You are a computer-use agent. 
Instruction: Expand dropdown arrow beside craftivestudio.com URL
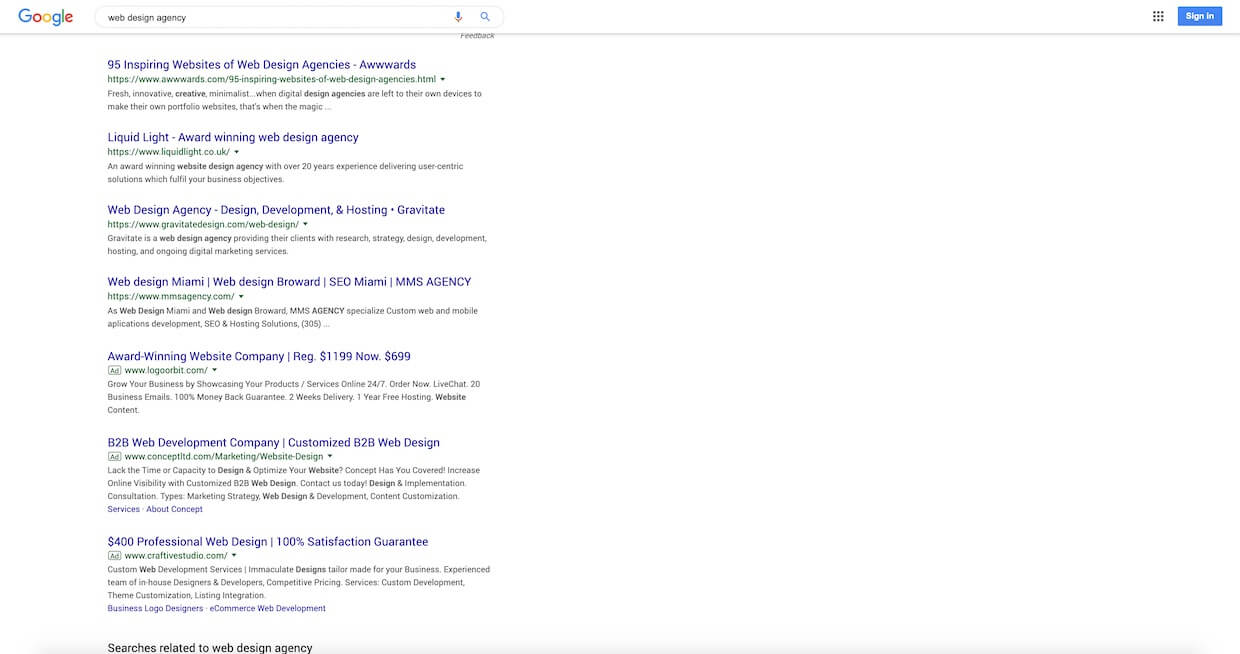(235, 555)
